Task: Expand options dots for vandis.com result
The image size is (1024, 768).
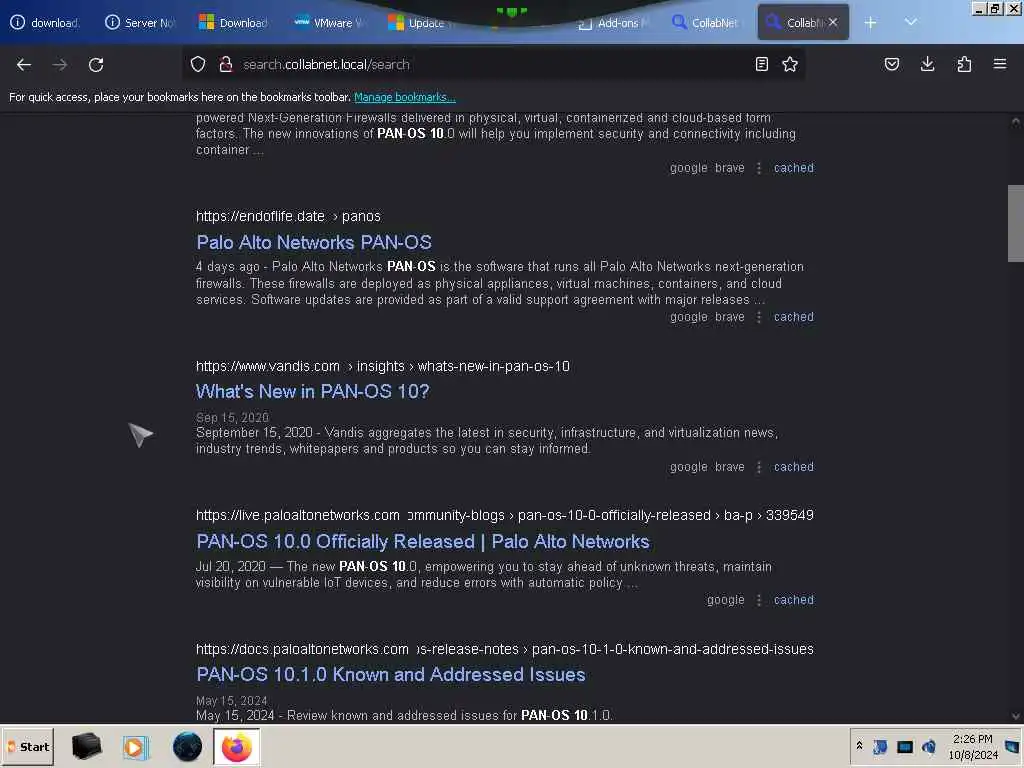Action: tap(759, 467)
